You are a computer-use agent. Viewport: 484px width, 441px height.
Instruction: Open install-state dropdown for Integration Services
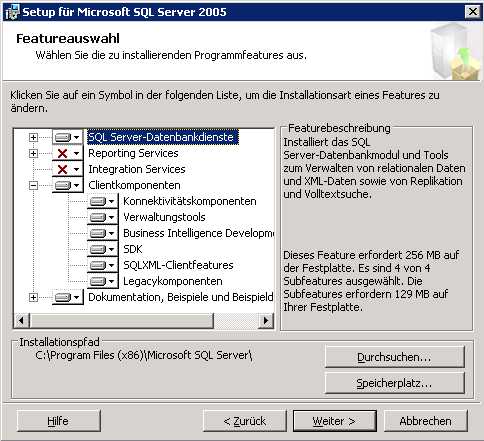click(67, 169)
